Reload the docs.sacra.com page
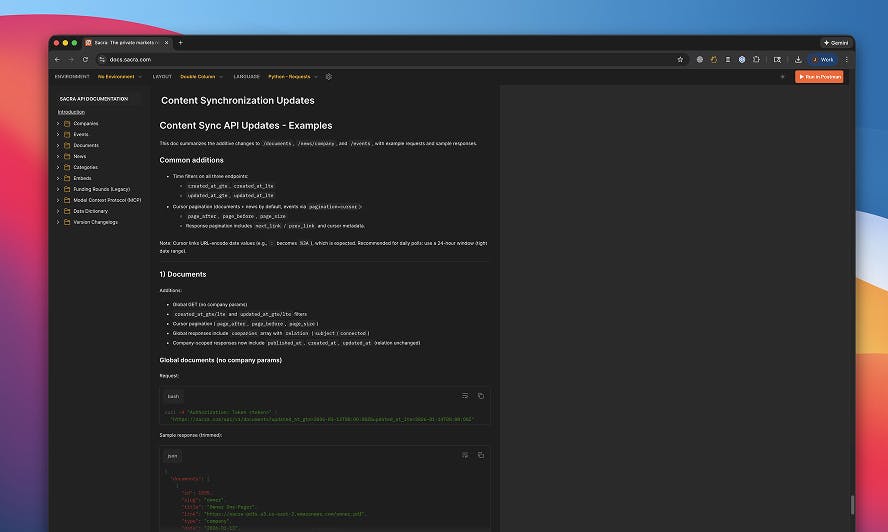 tap(85, 59)
